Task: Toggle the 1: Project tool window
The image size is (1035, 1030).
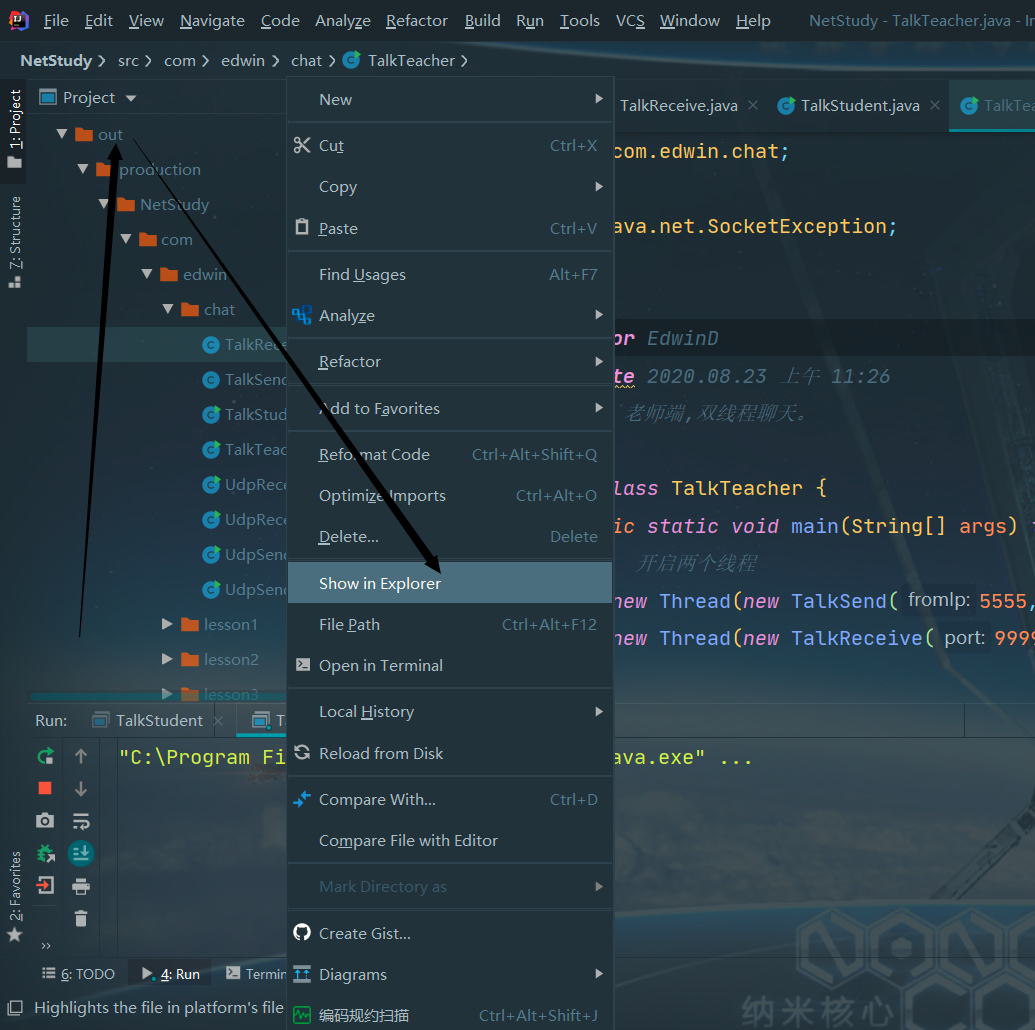Action: pyautogui.click(x=15, y=129)
